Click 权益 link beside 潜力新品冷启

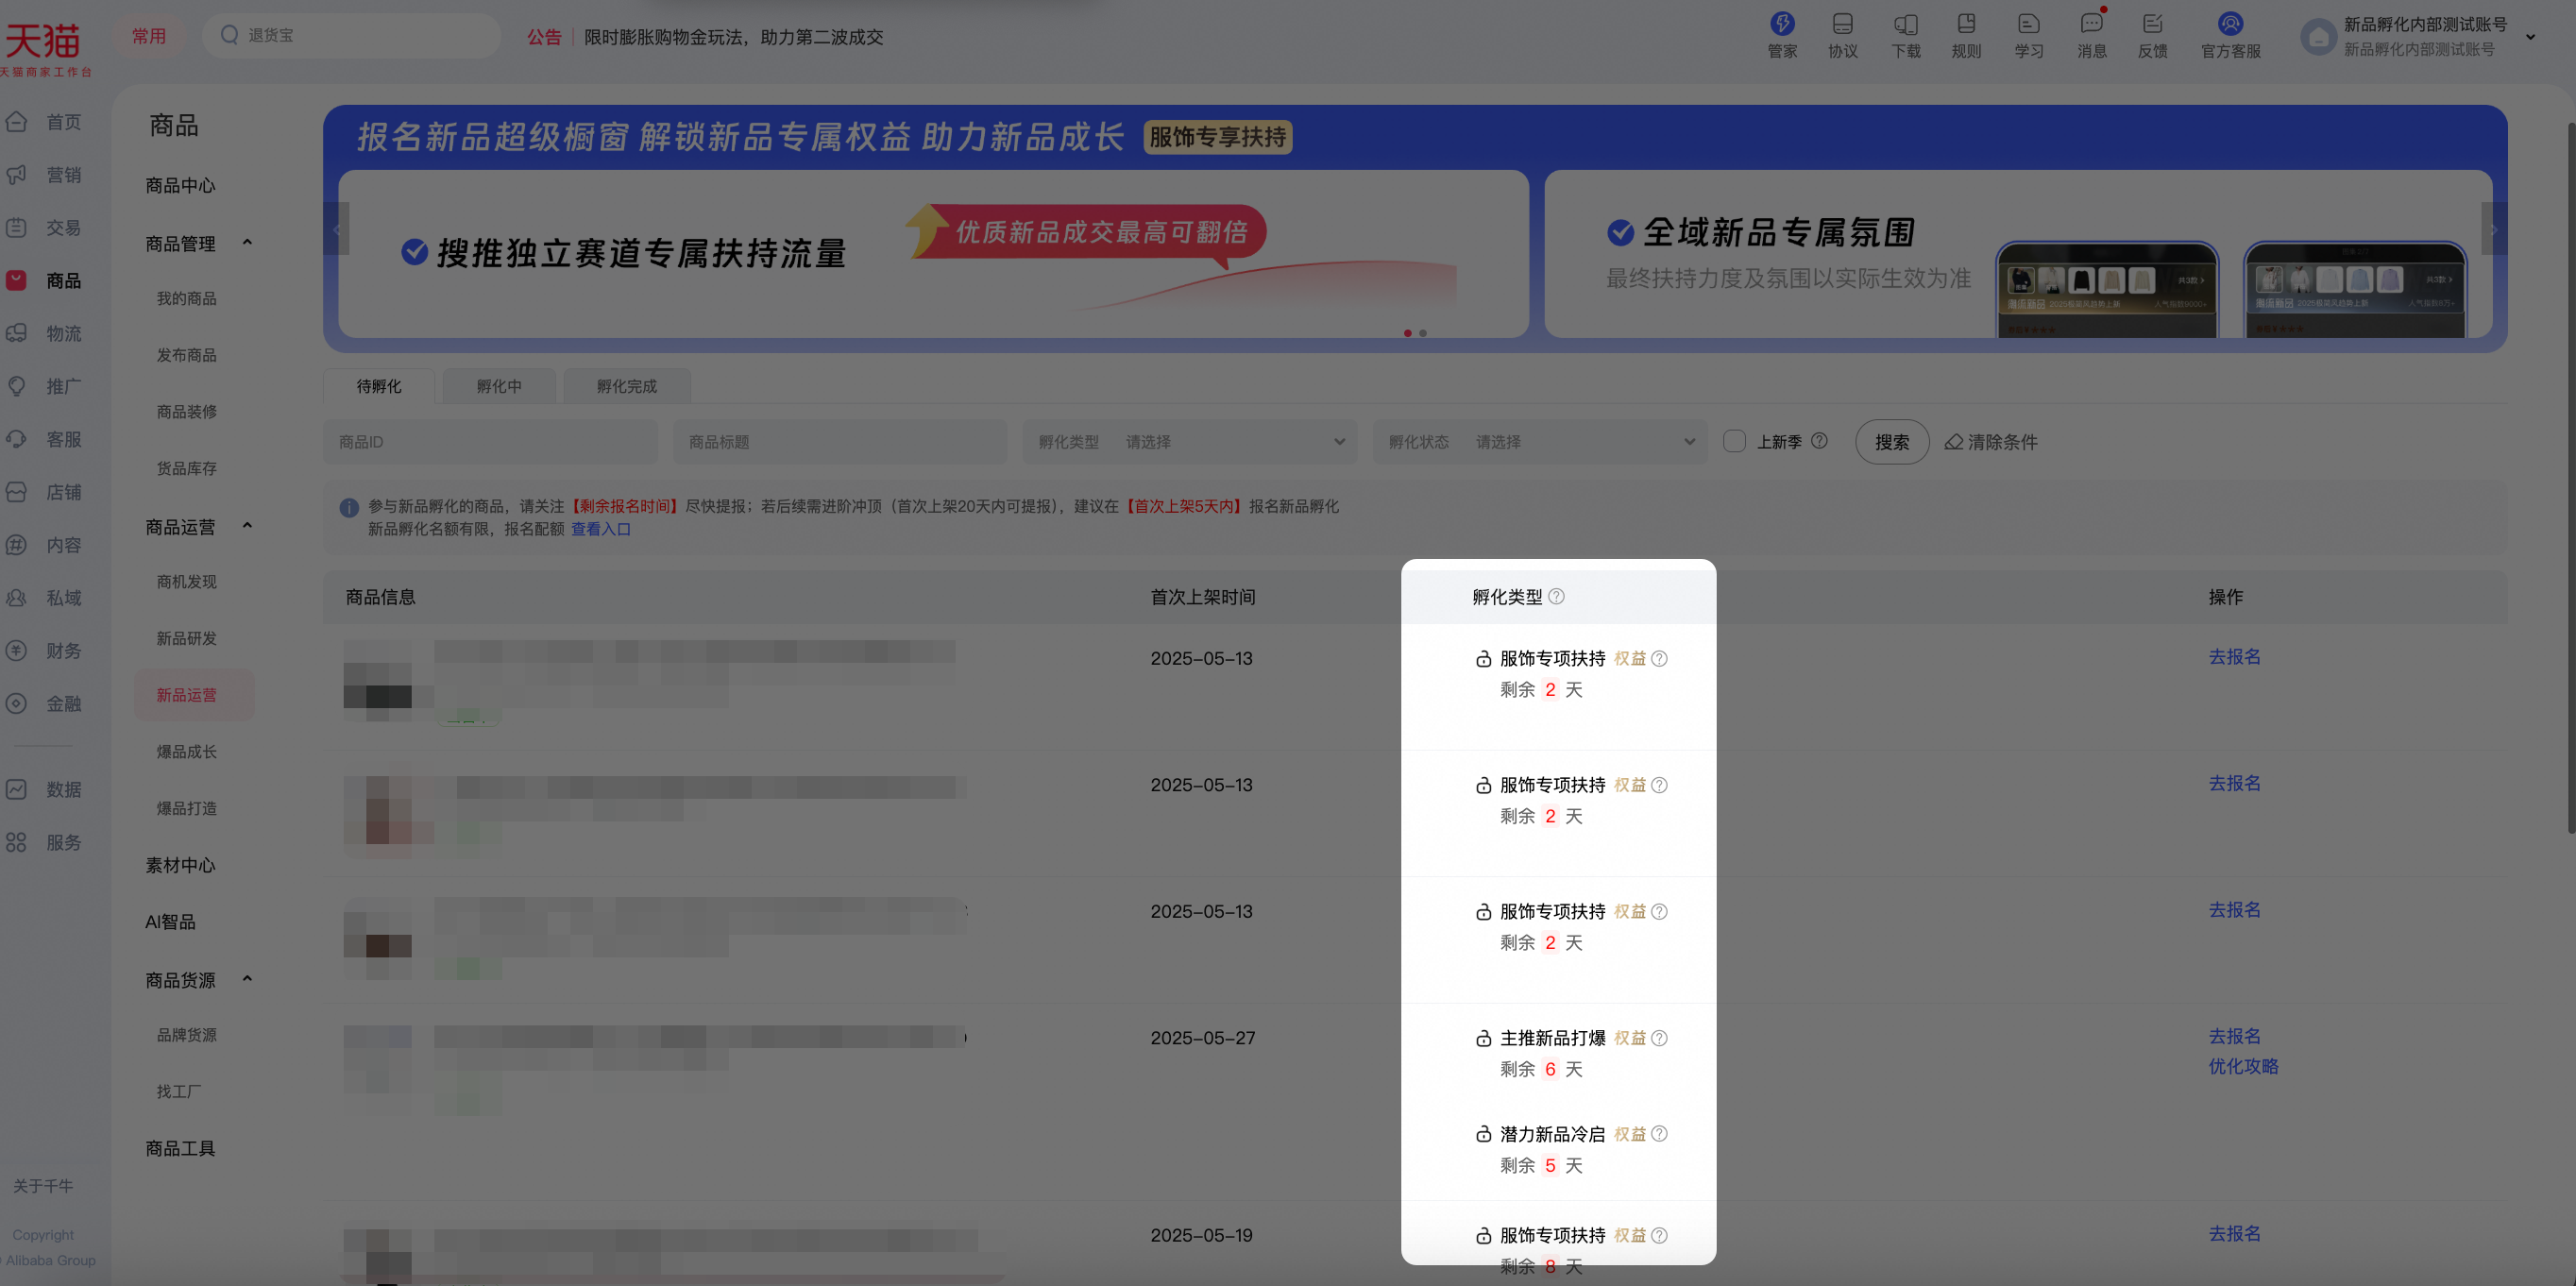click(1629, 1134)
